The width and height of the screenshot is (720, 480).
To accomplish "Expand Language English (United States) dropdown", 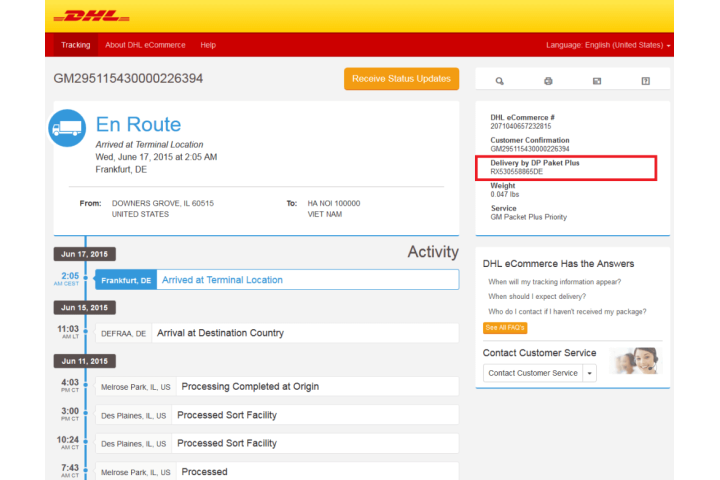I will coord(608,45).
